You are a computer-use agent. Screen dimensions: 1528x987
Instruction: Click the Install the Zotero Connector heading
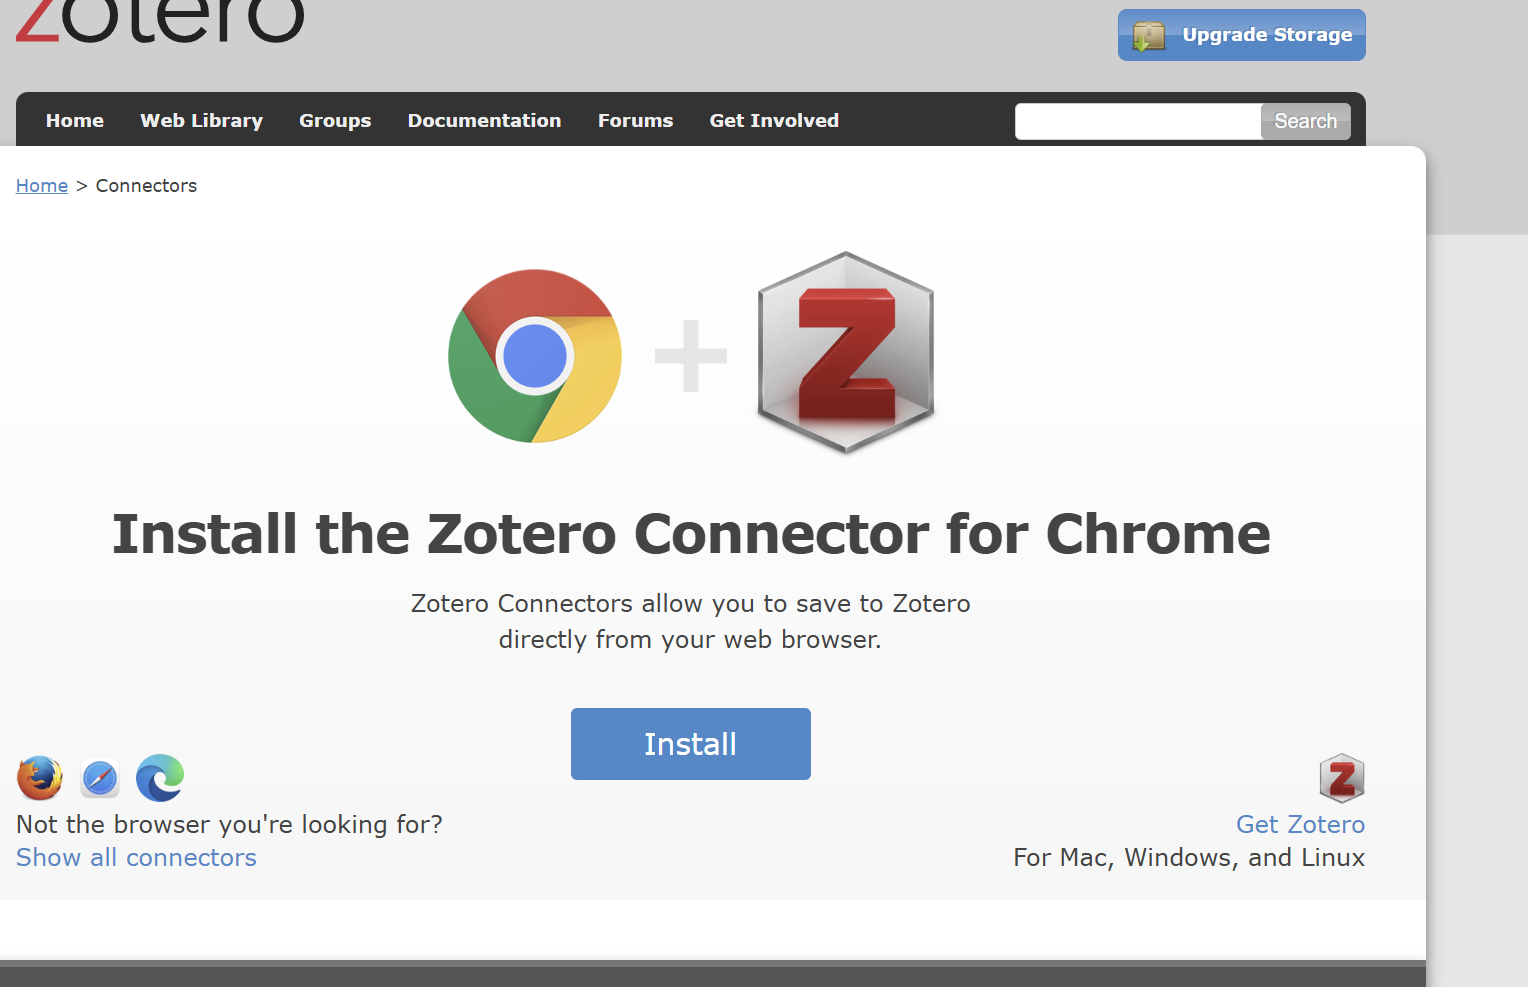click(x=691, y=534)
